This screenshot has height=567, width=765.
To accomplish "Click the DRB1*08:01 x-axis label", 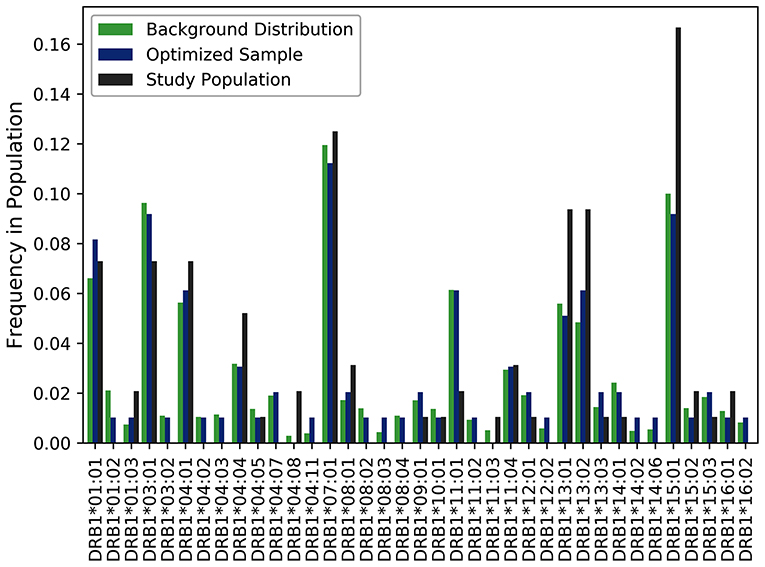I will tap(348, 508).
